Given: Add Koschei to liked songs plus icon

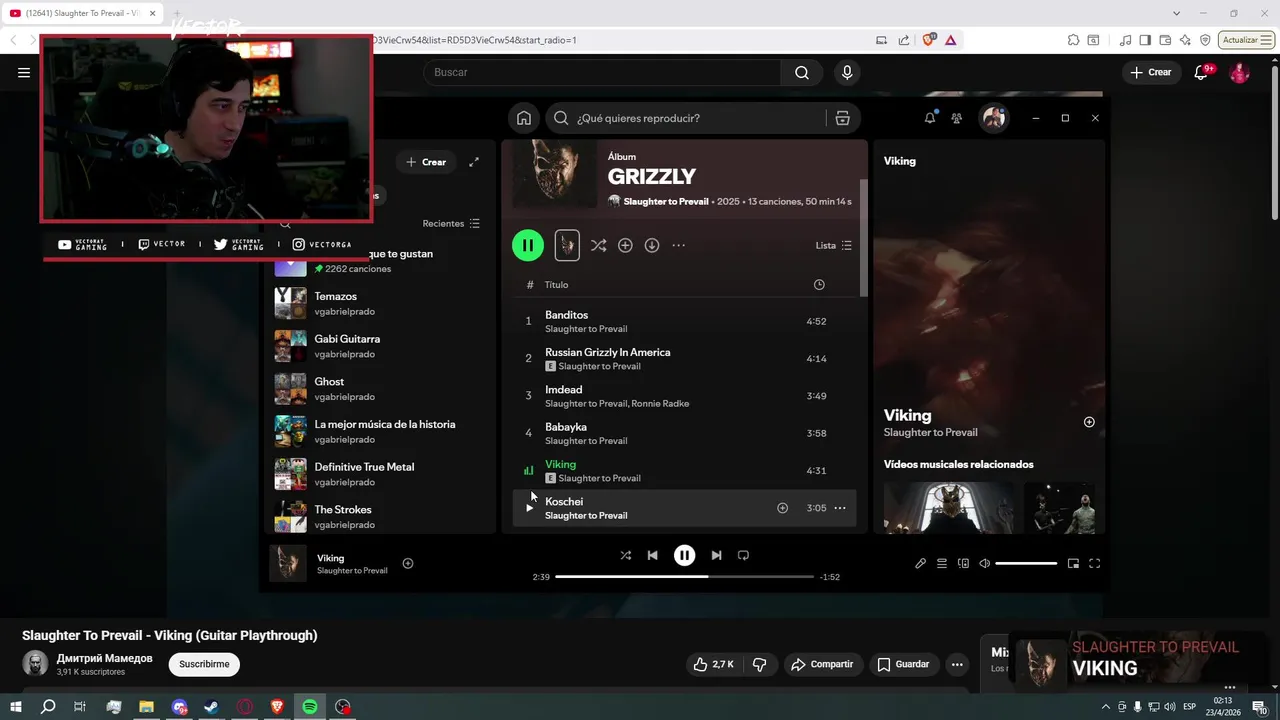Looking at the screenshot, I should click(783, 508).
